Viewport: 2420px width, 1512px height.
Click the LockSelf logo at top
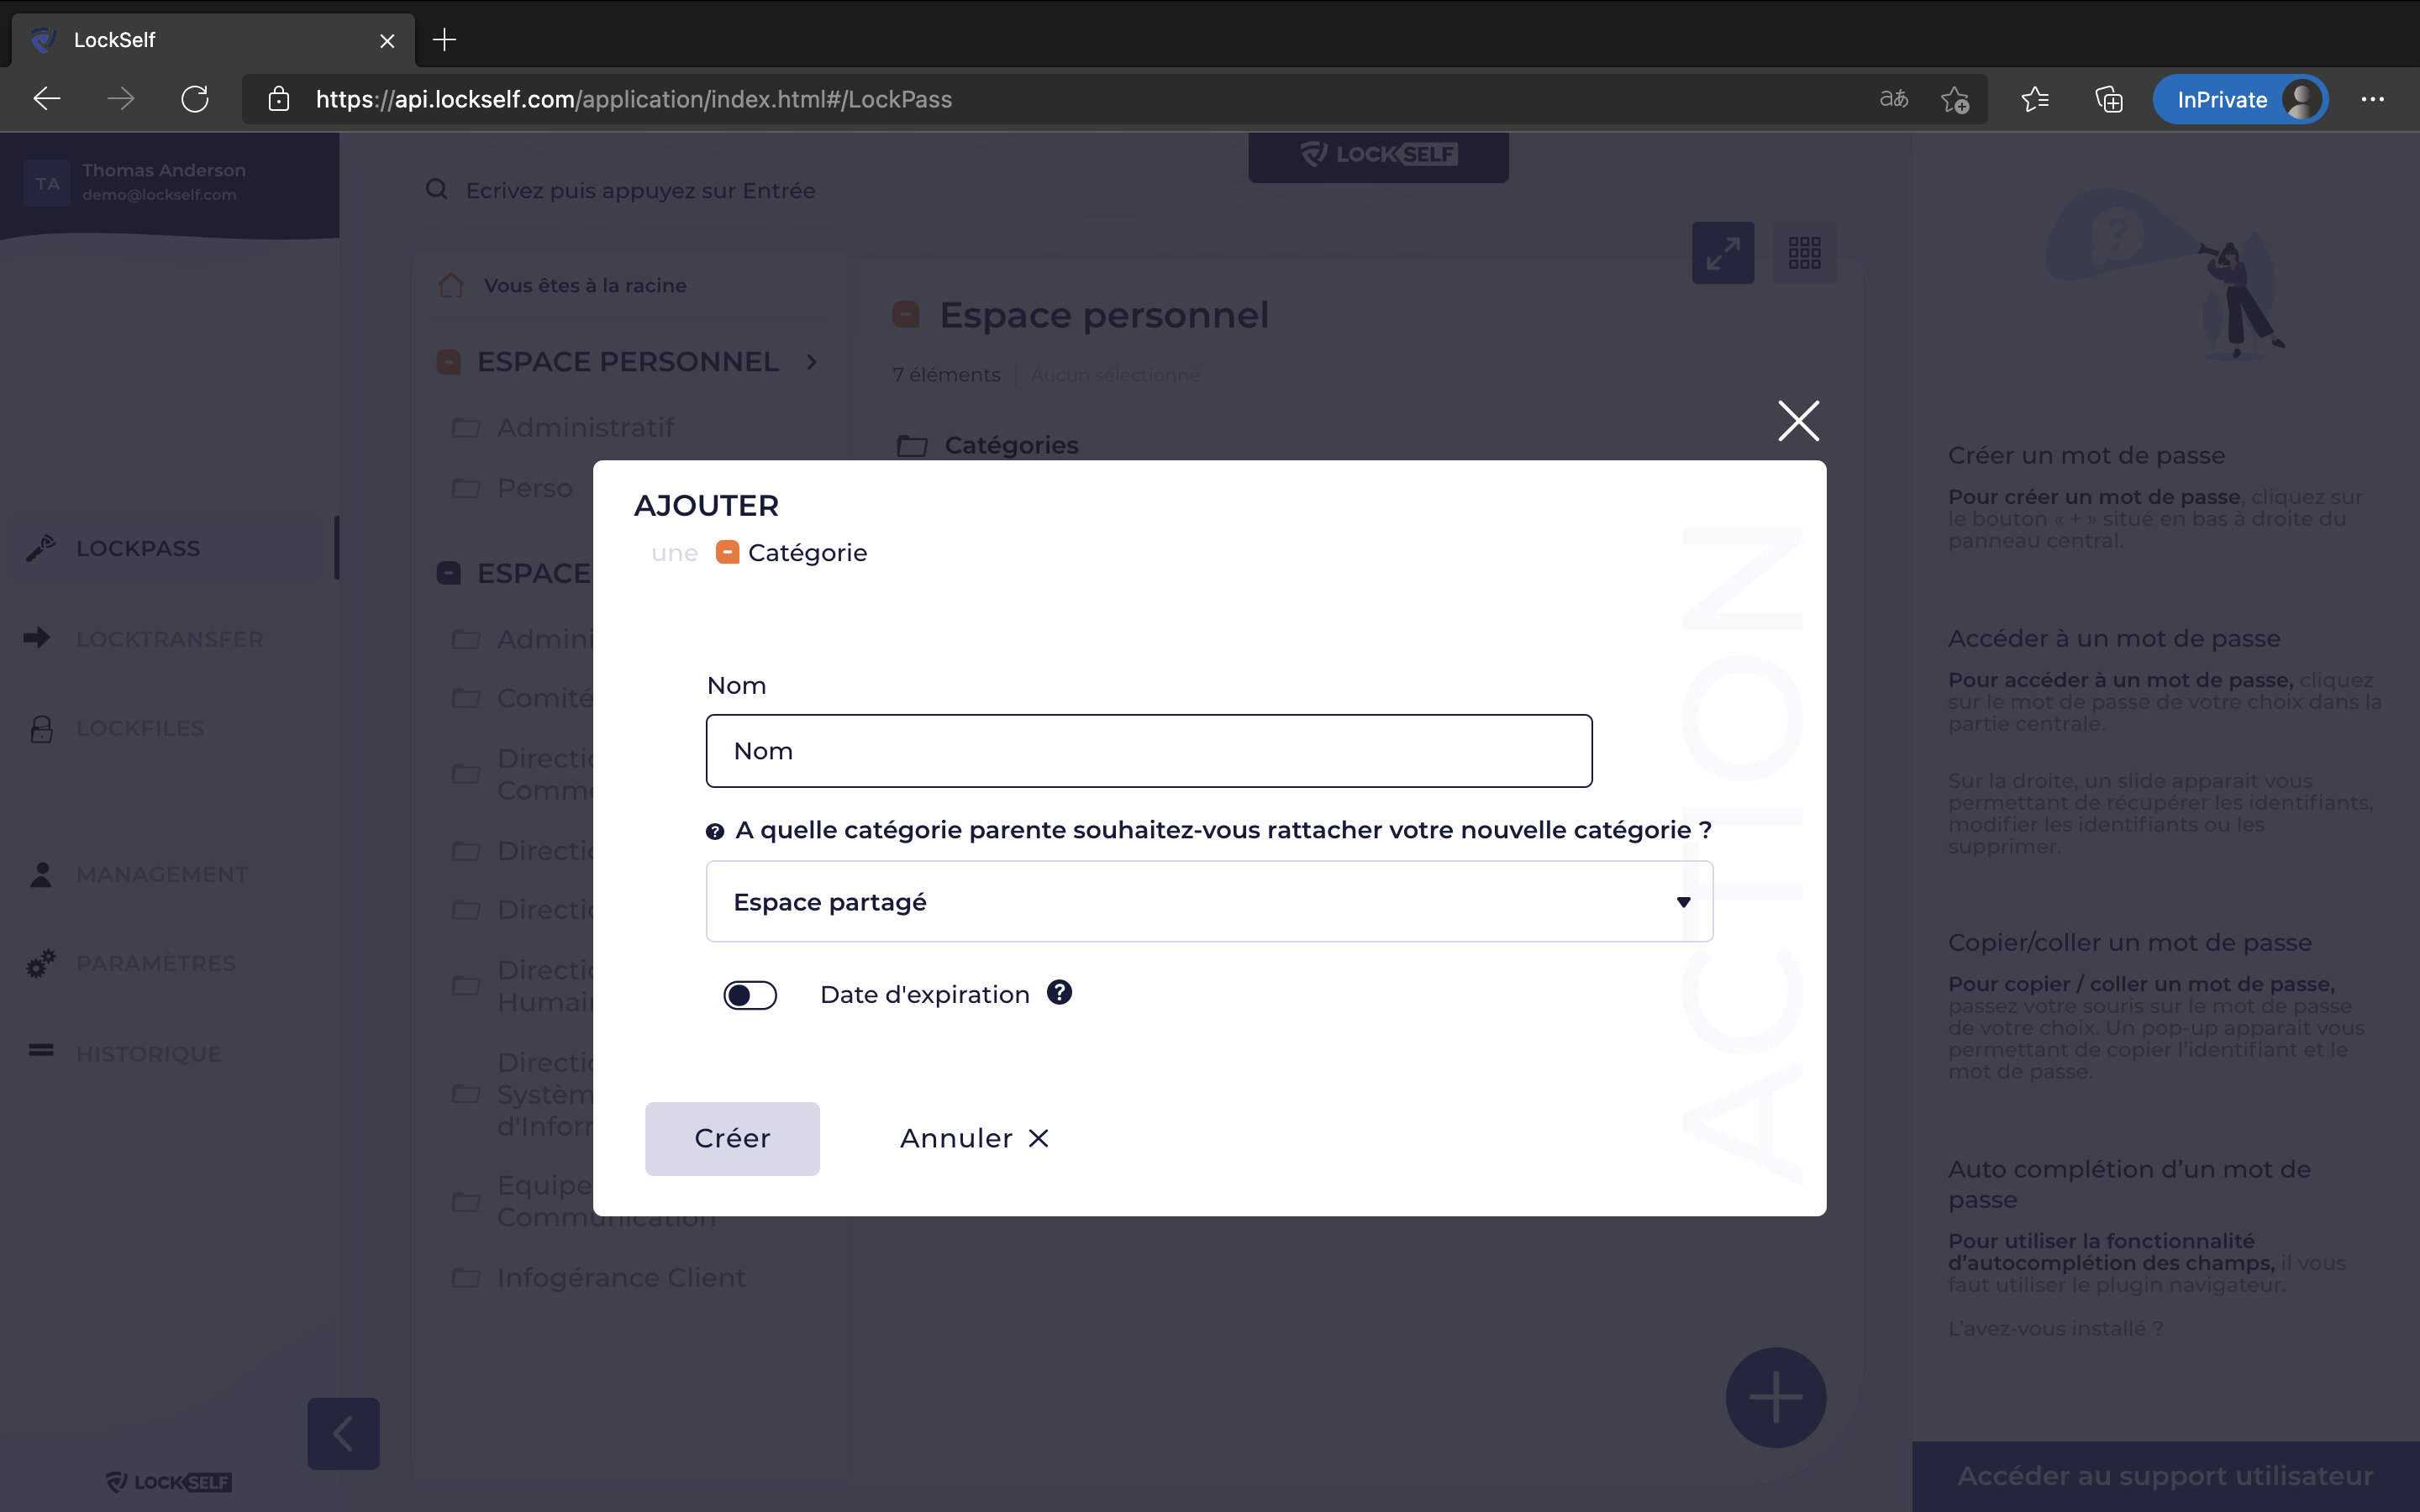click(1378, 154)
